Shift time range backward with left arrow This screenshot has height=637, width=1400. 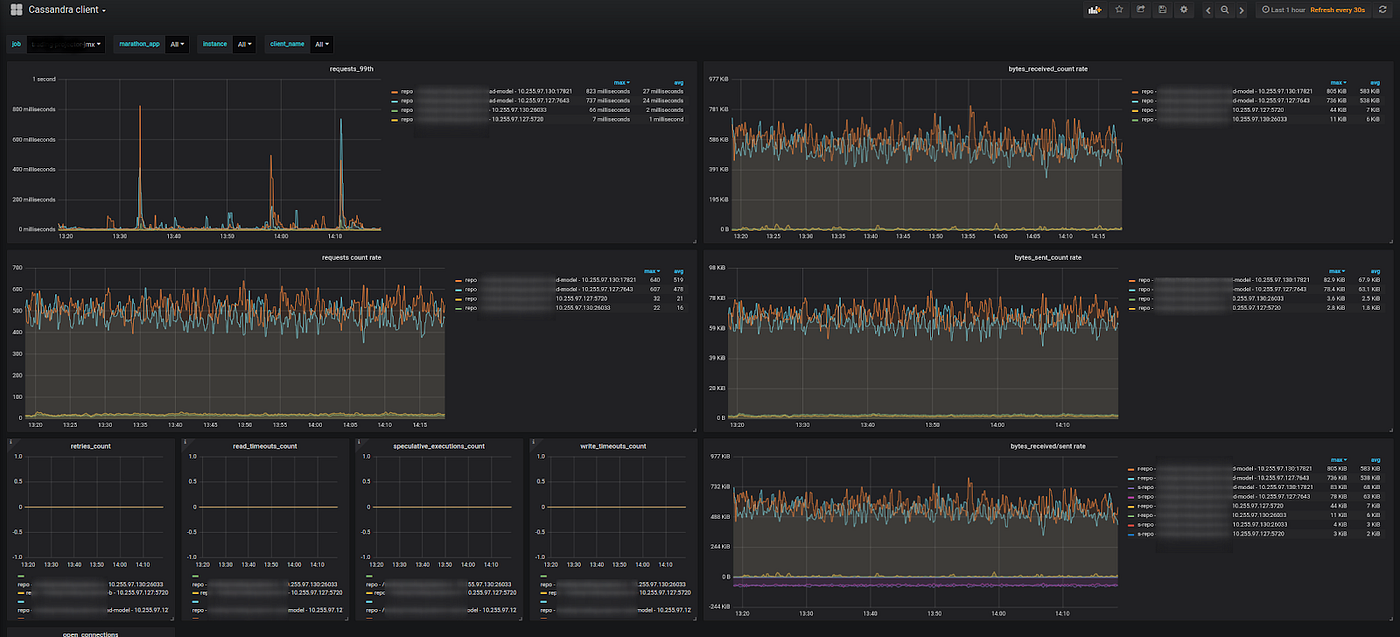[1209, 10]
